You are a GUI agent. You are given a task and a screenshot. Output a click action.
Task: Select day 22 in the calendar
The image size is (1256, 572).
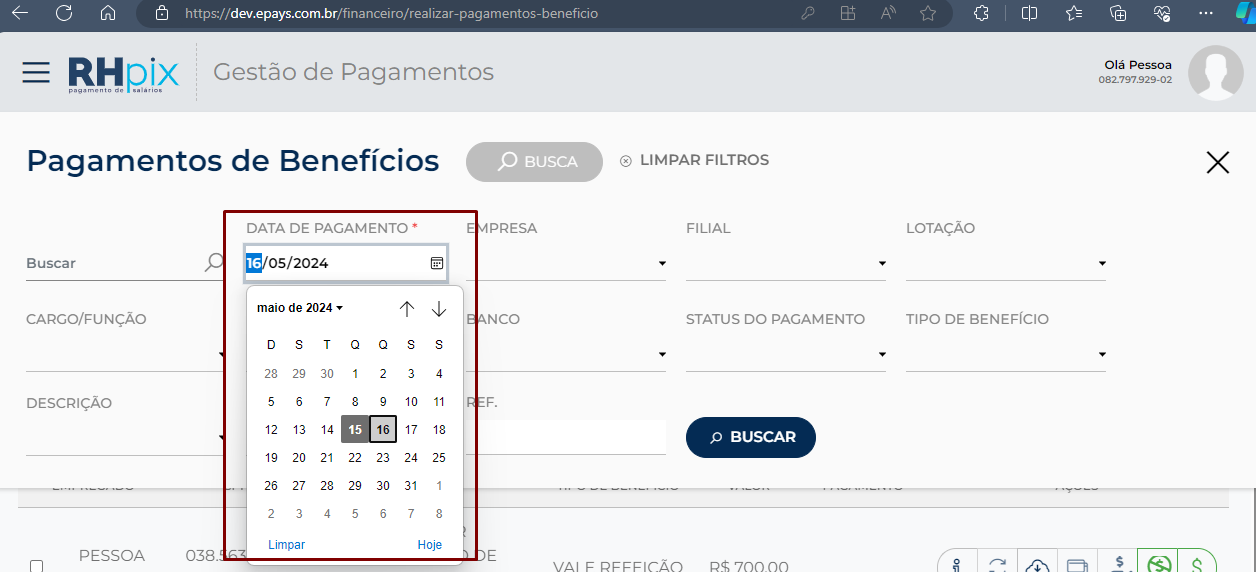pyautogui.click(x=355, y=457)
